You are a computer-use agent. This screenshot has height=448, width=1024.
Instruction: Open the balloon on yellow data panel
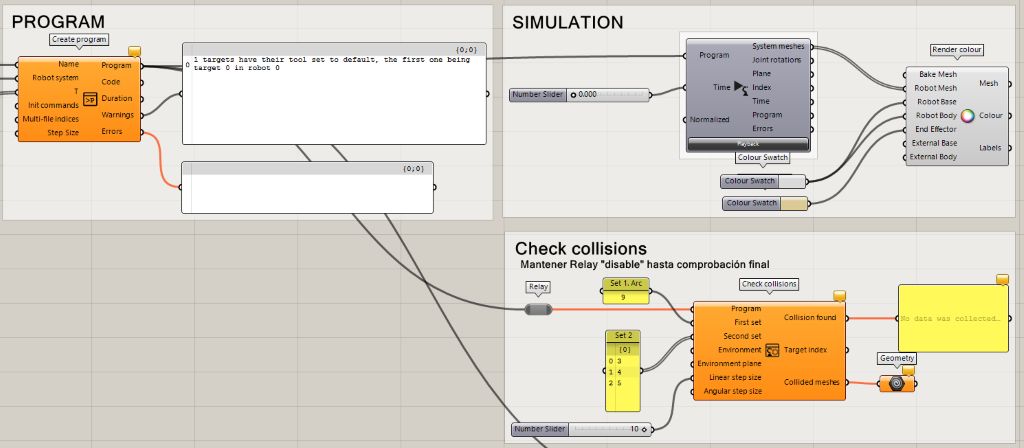coord(1002,279)
